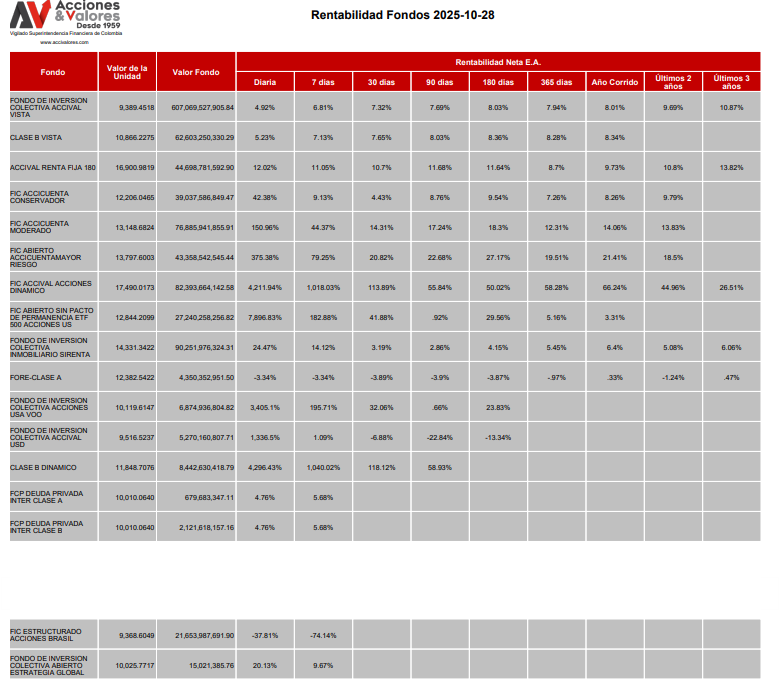The width and height of the screenshot is (779, 679).
Task: Select the Últimos 2 años header
Action: pyautogui.click(x=673, y=82)
